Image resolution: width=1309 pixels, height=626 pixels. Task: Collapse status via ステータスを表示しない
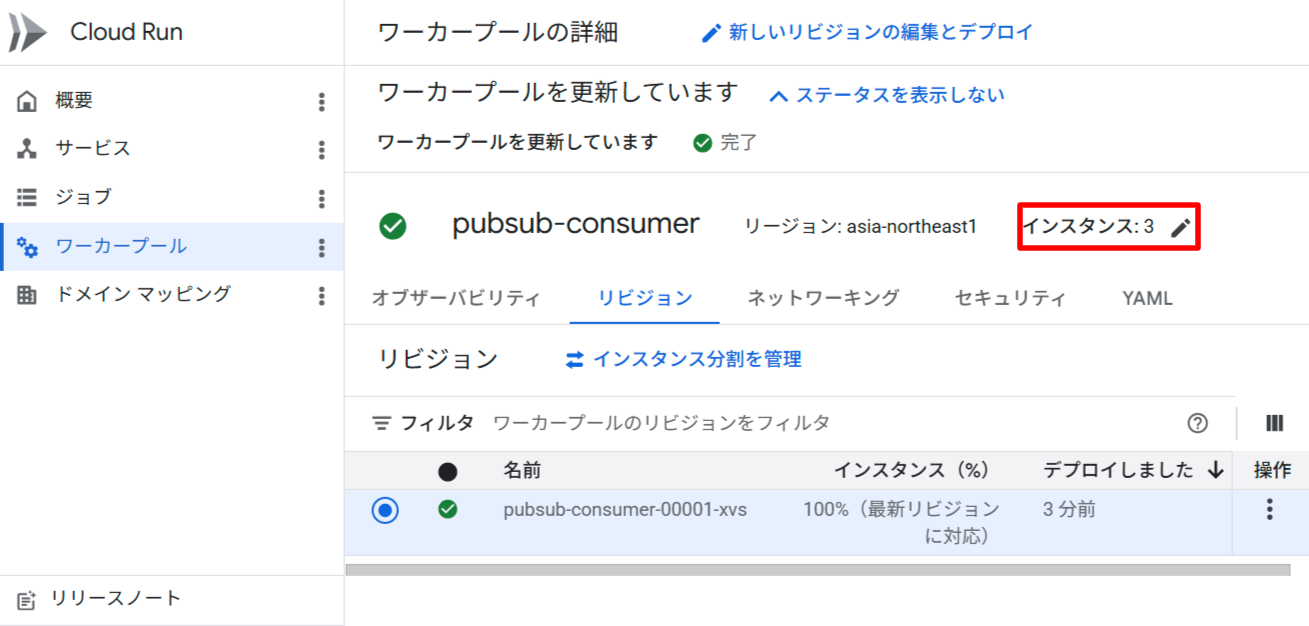[886, 95]
